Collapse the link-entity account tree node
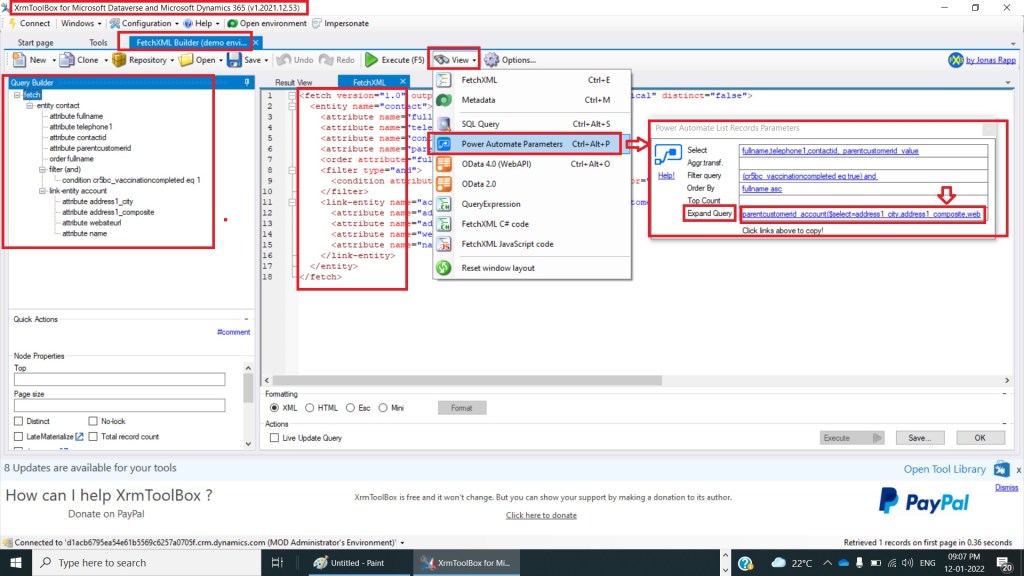 [x=41, y=191]
